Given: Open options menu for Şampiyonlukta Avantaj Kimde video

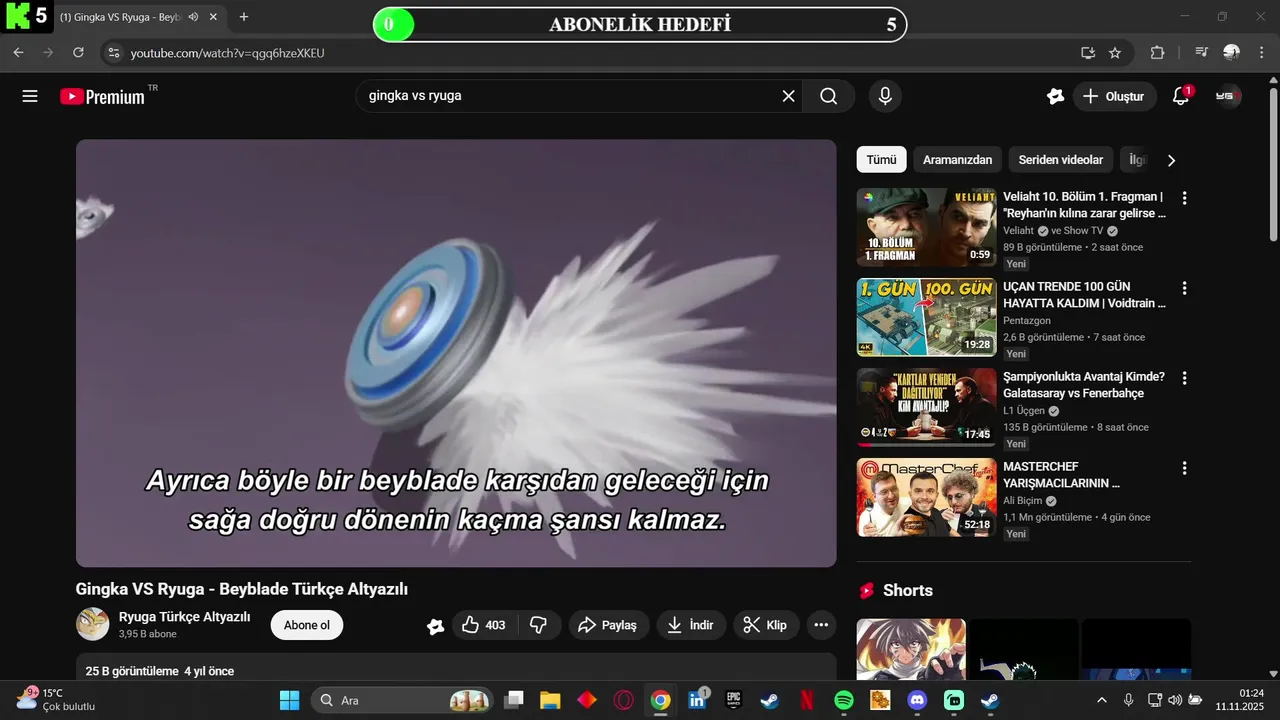Looking at the screenshot, I should (1184, 378).
